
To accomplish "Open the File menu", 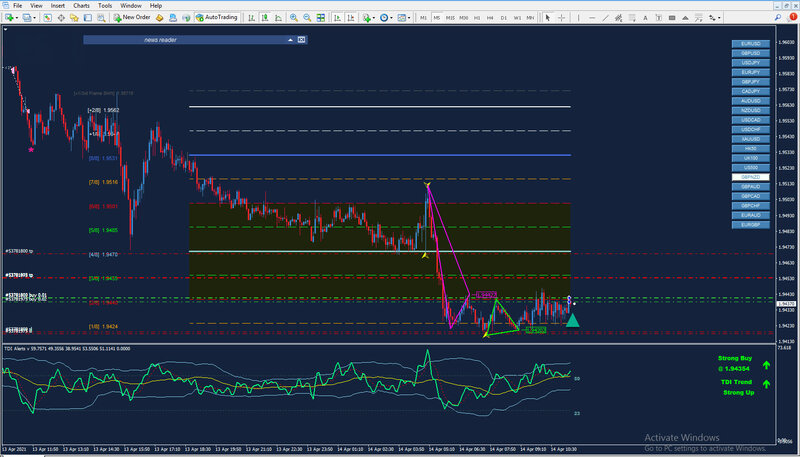I will [17, 6].
